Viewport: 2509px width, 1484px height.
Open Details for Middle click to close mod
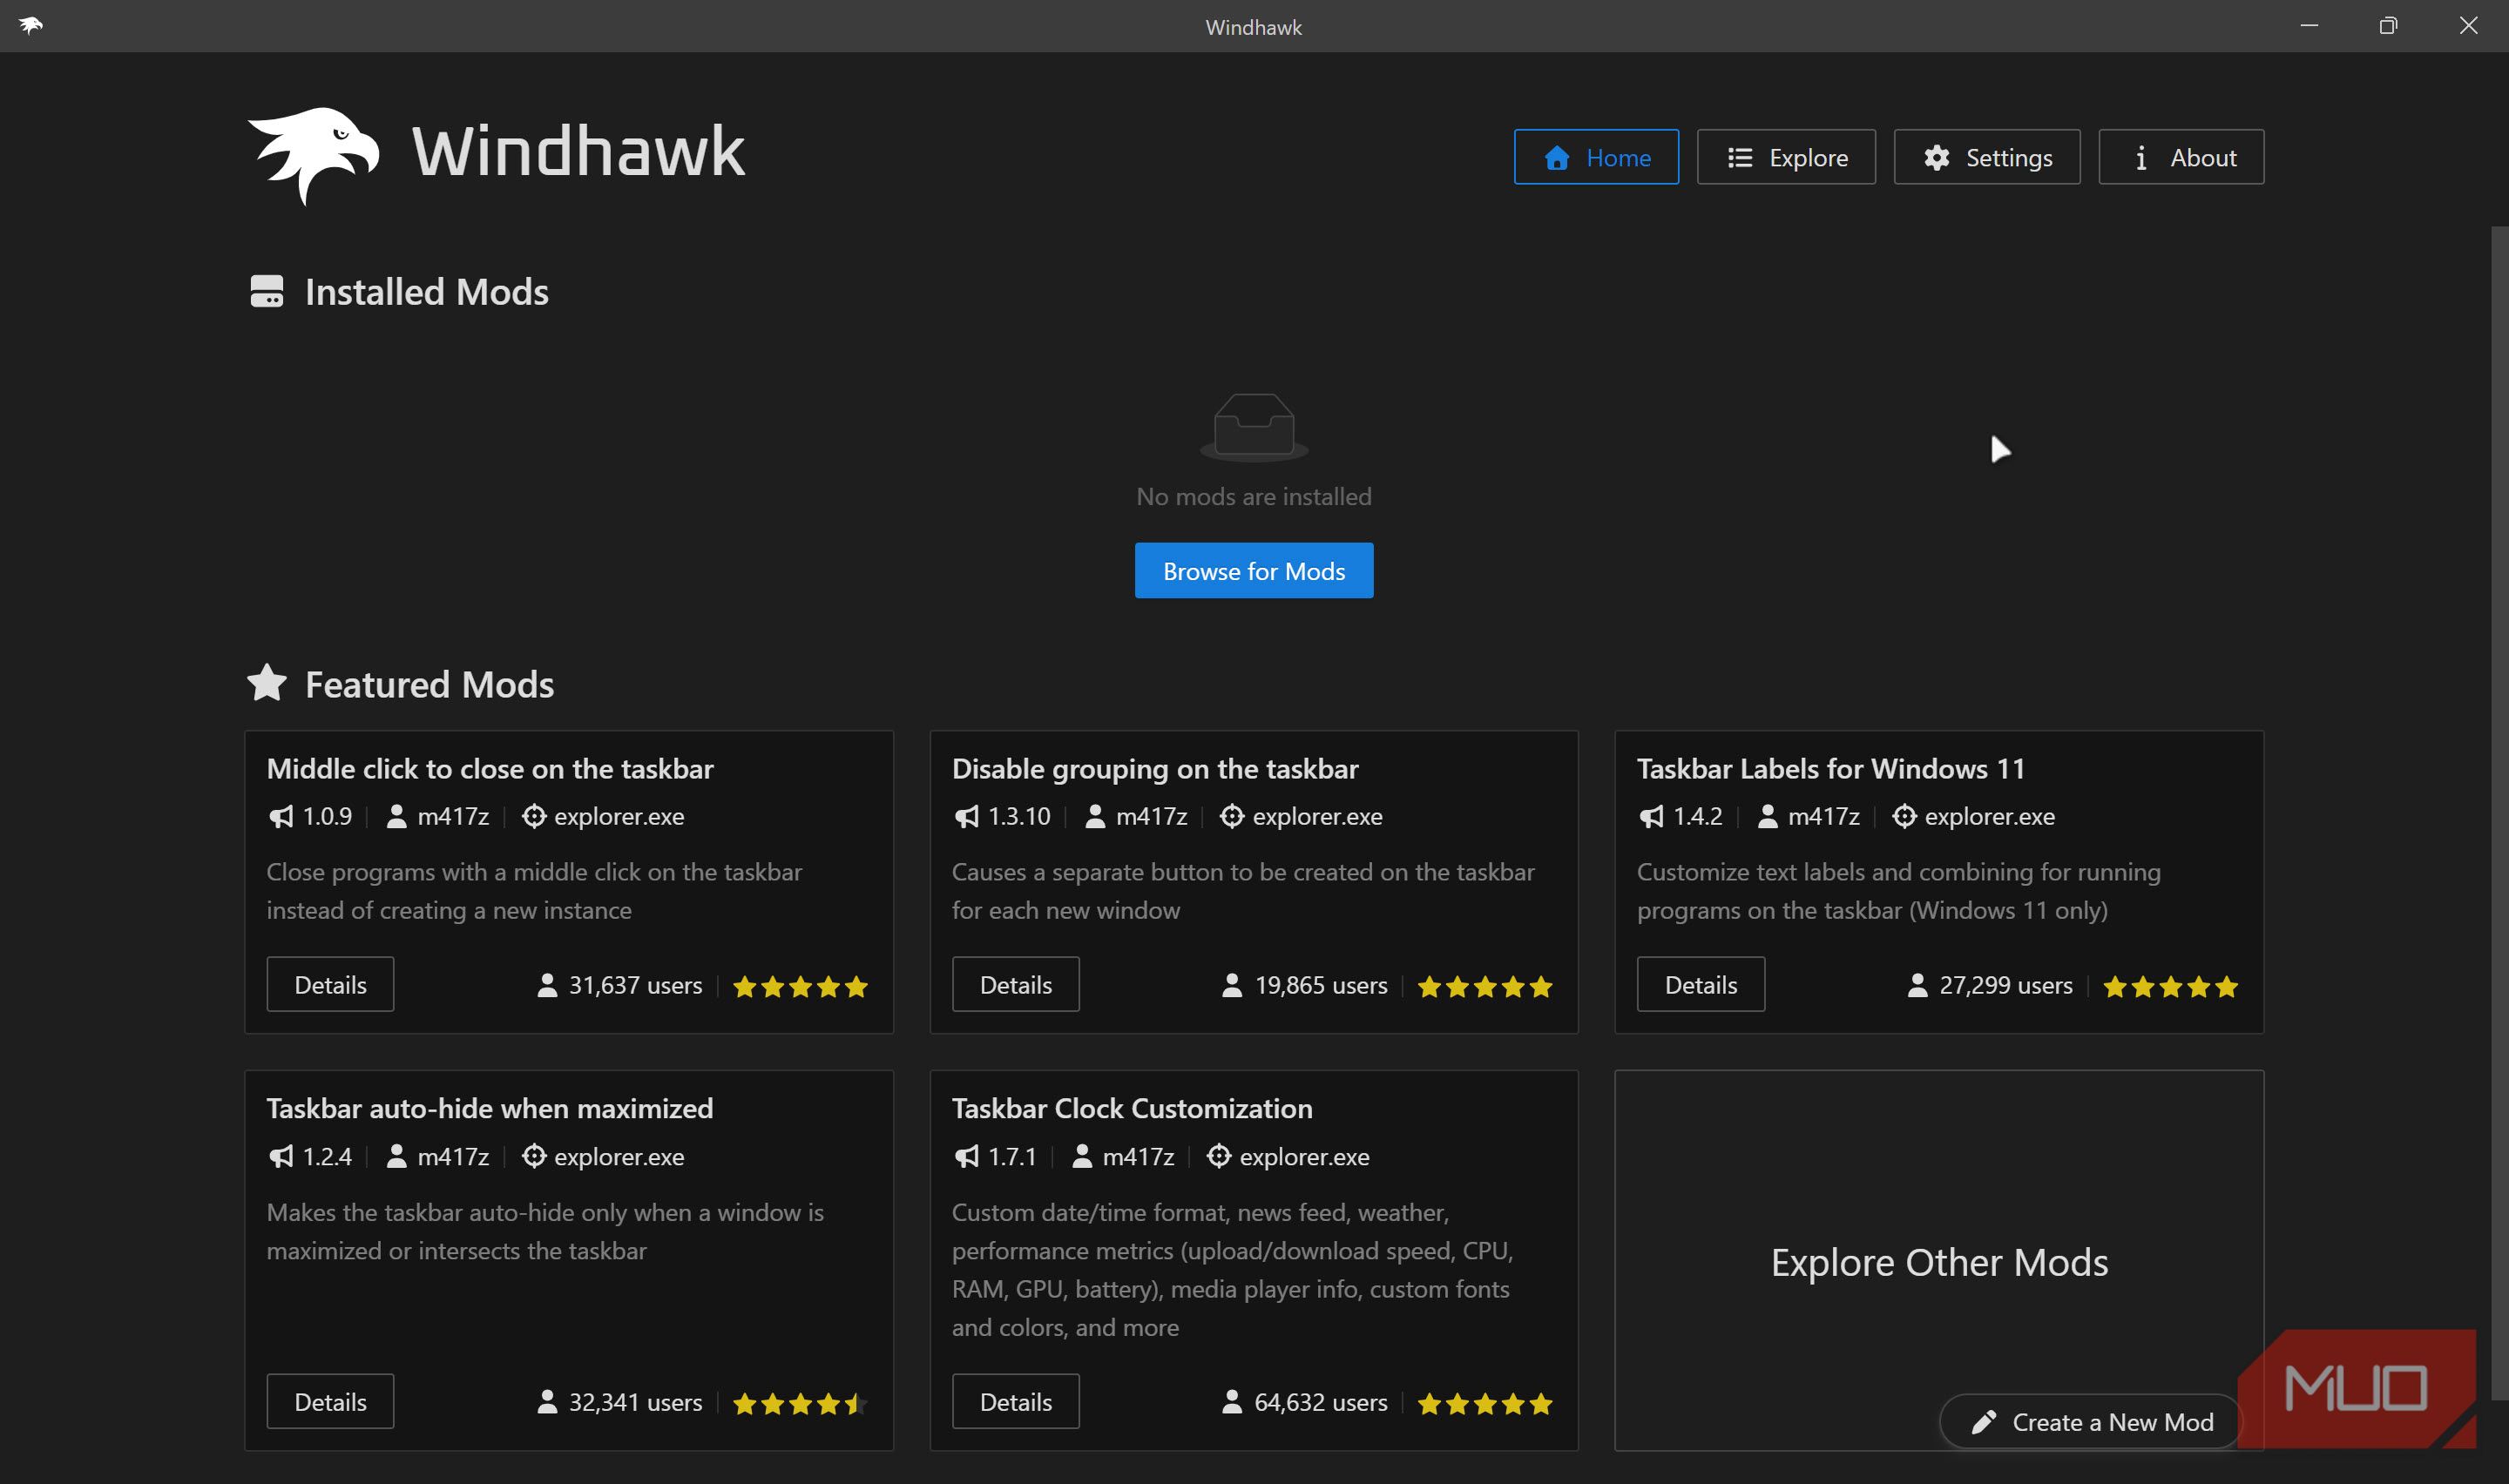point(330,985)
